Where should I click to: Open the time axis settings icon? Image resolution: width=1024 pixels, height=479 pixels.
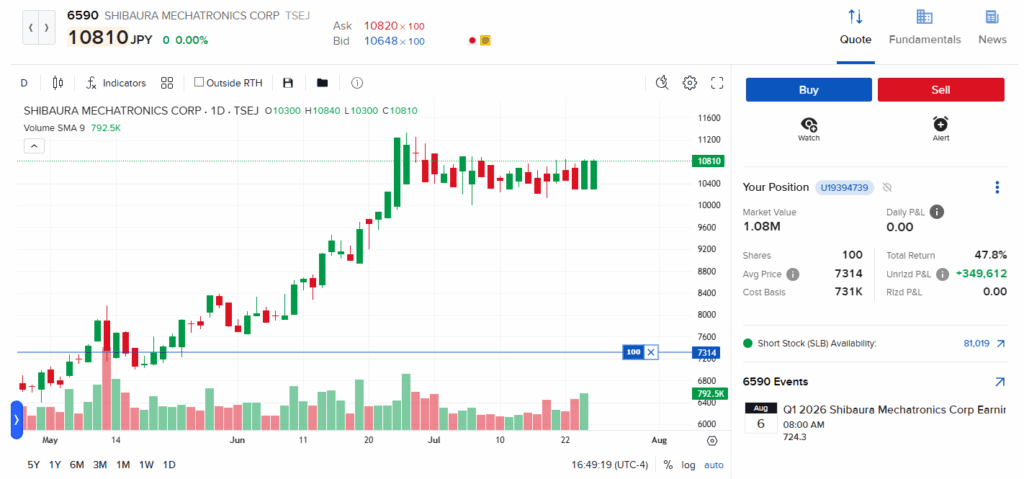click(x=712, y=440)
